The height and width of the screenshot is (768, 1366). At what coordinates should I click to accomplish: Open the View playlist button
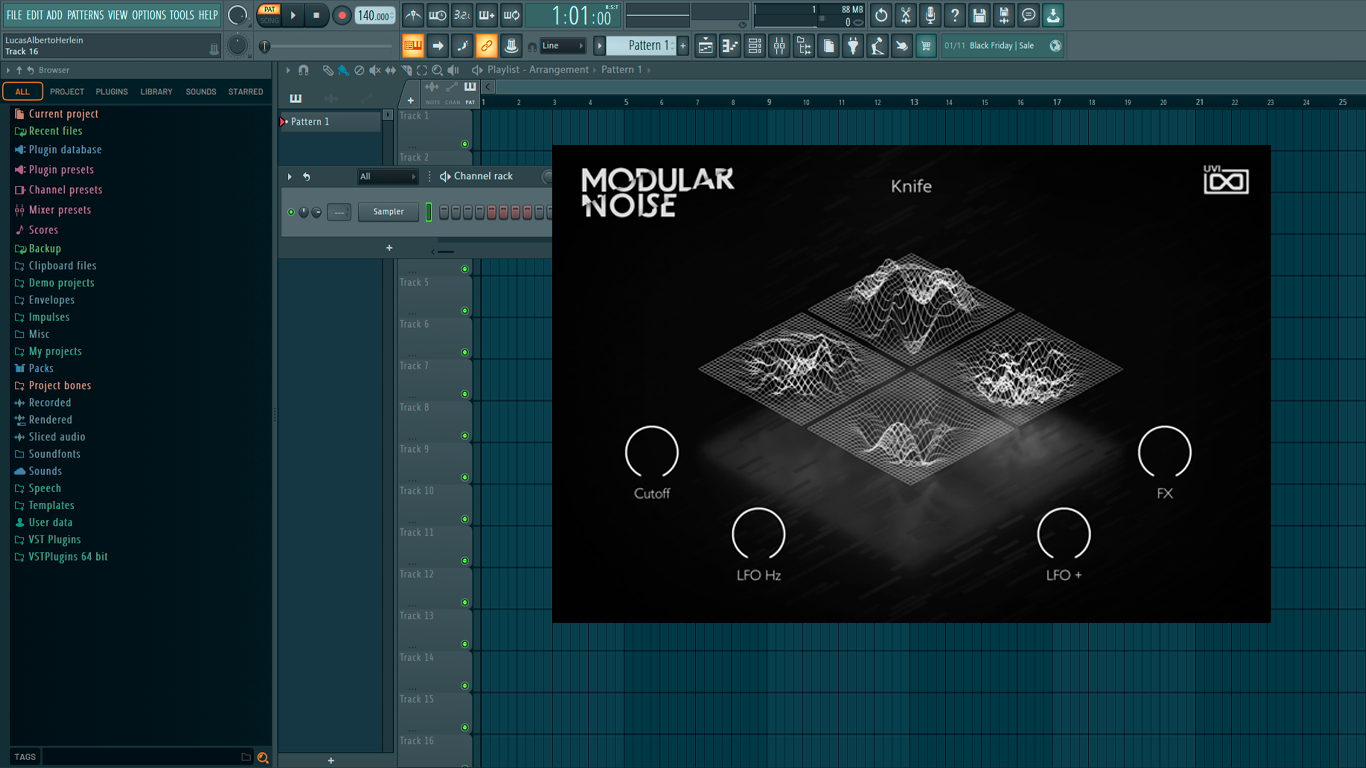(x=706, y=46)
